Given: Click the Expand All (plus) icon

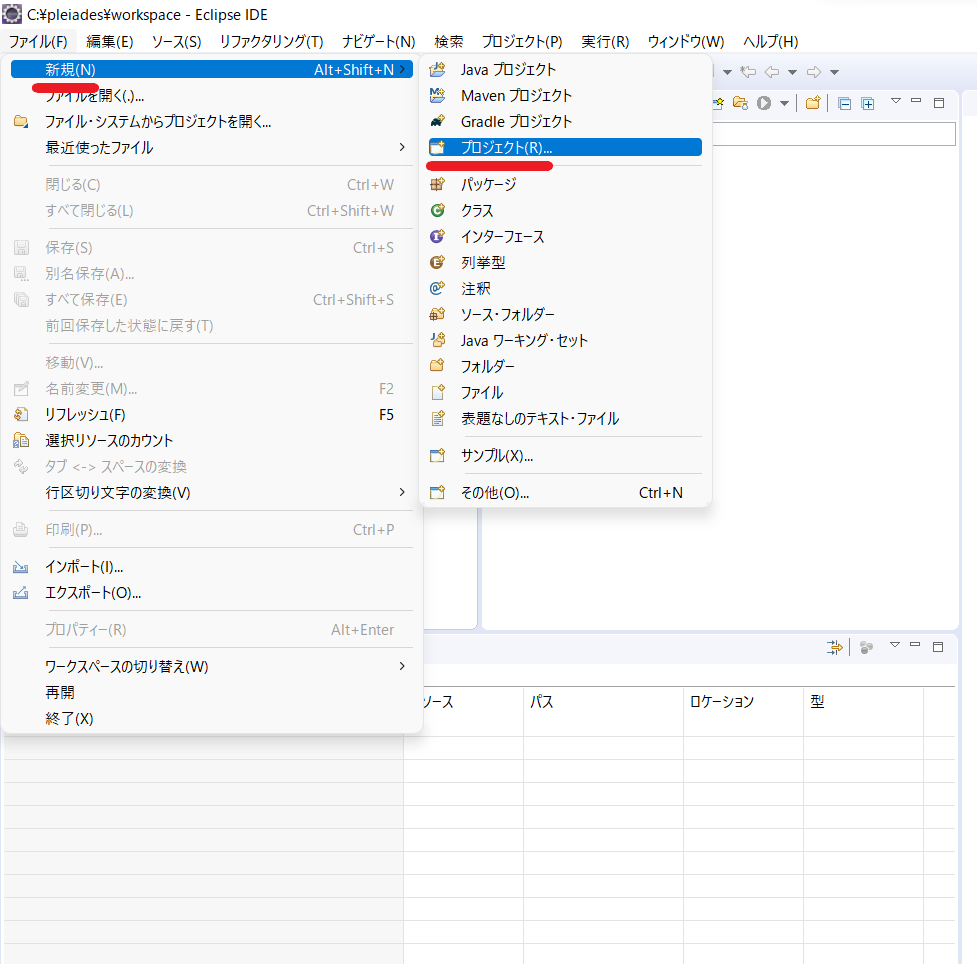Looking at the screenshot, I should [867, 103].
